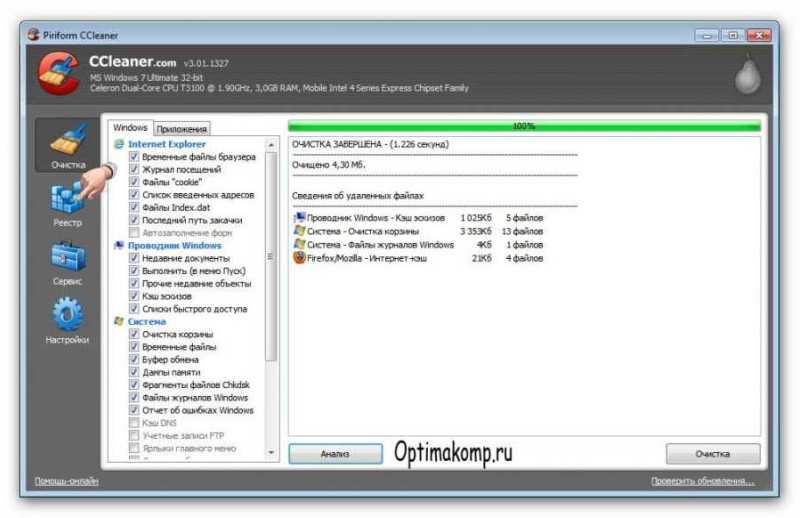
Task: Click the scroll down arrow of the options list
Action: click(271, 452)
